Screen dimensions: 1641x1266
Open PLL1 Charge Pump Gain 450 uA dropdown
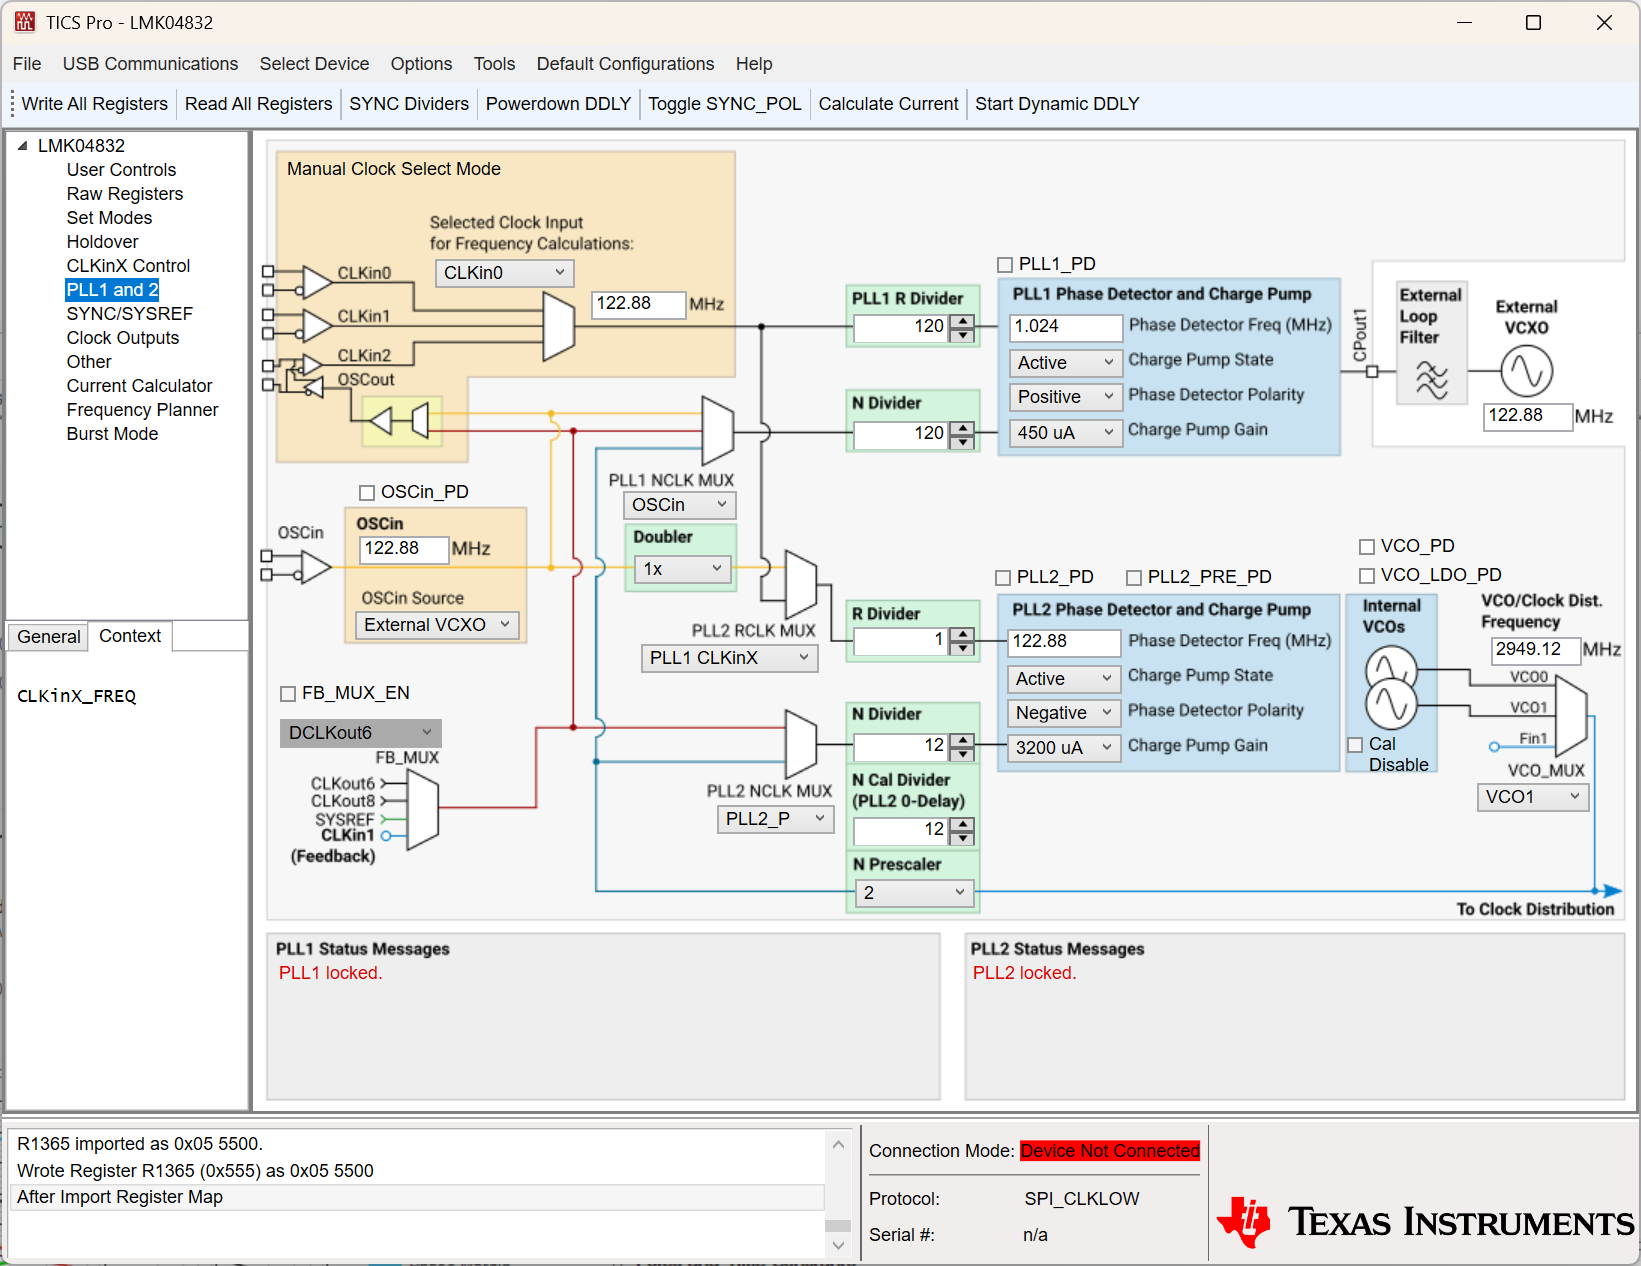(x=1065, y=433)
